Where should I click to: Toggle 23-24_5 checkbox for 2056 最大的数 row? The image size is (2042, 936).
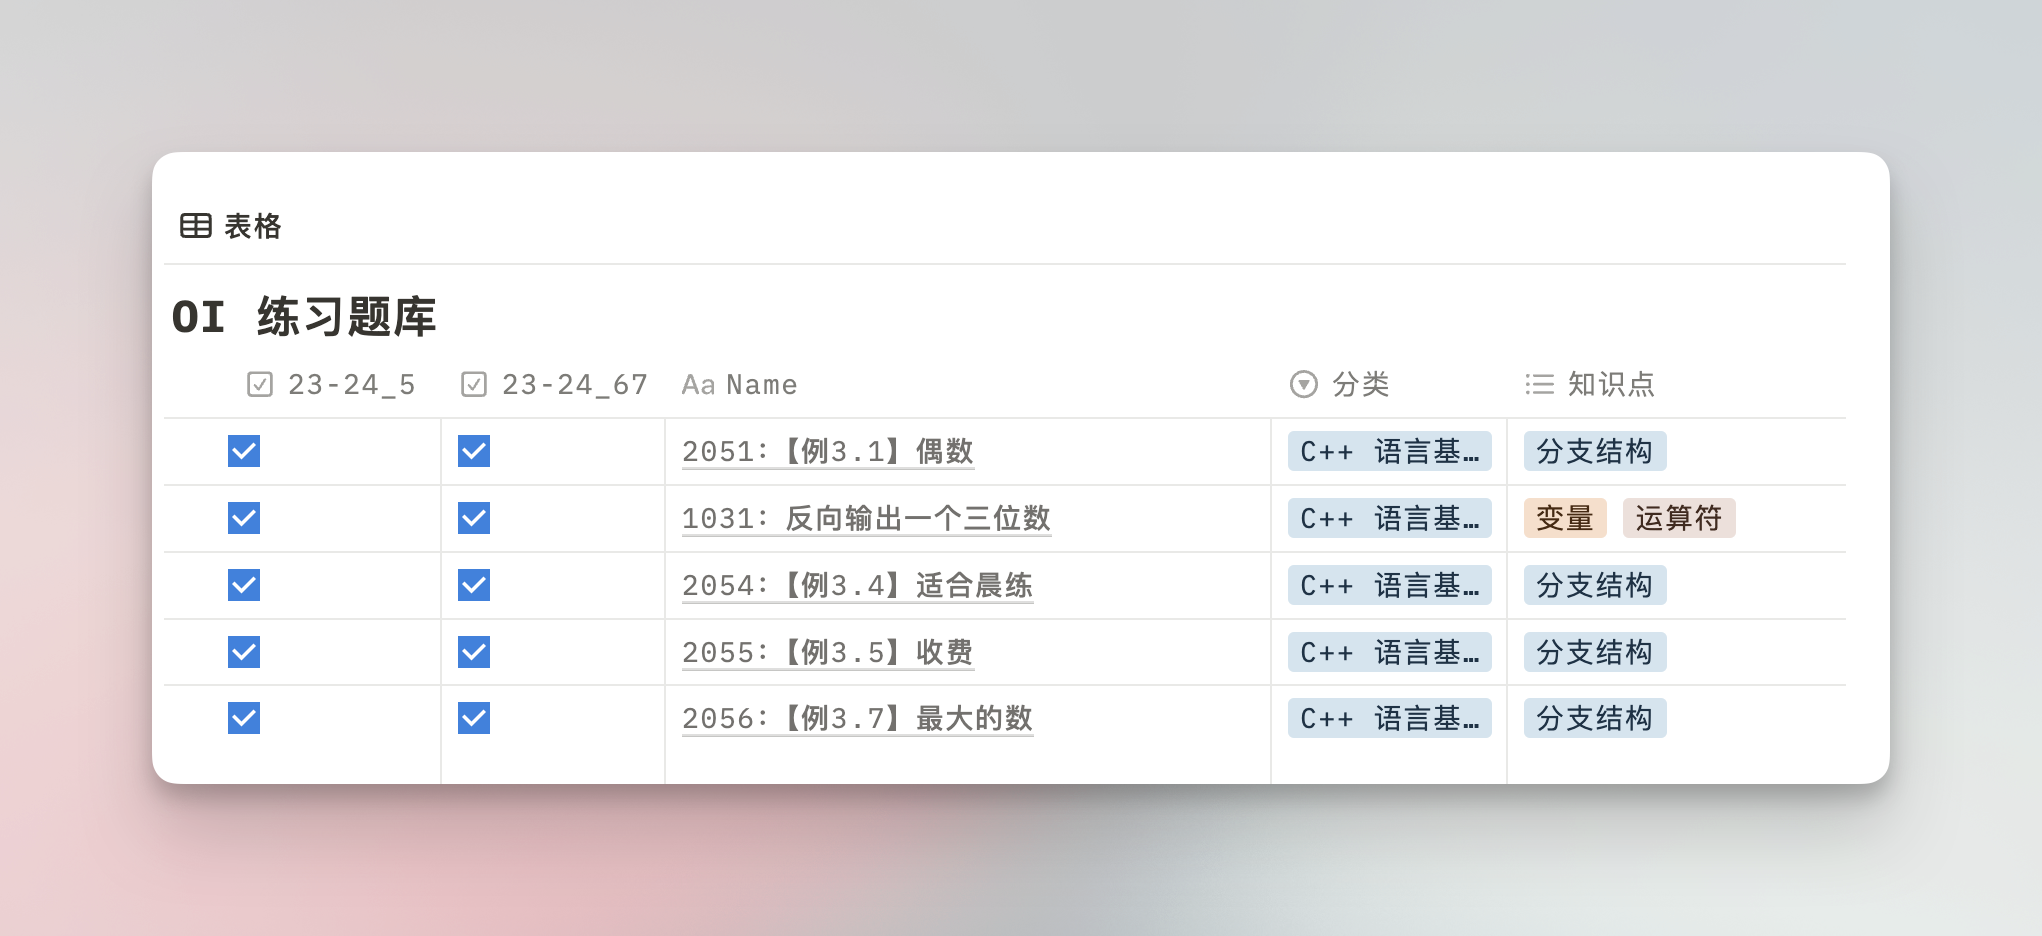(x=244, y=719)
